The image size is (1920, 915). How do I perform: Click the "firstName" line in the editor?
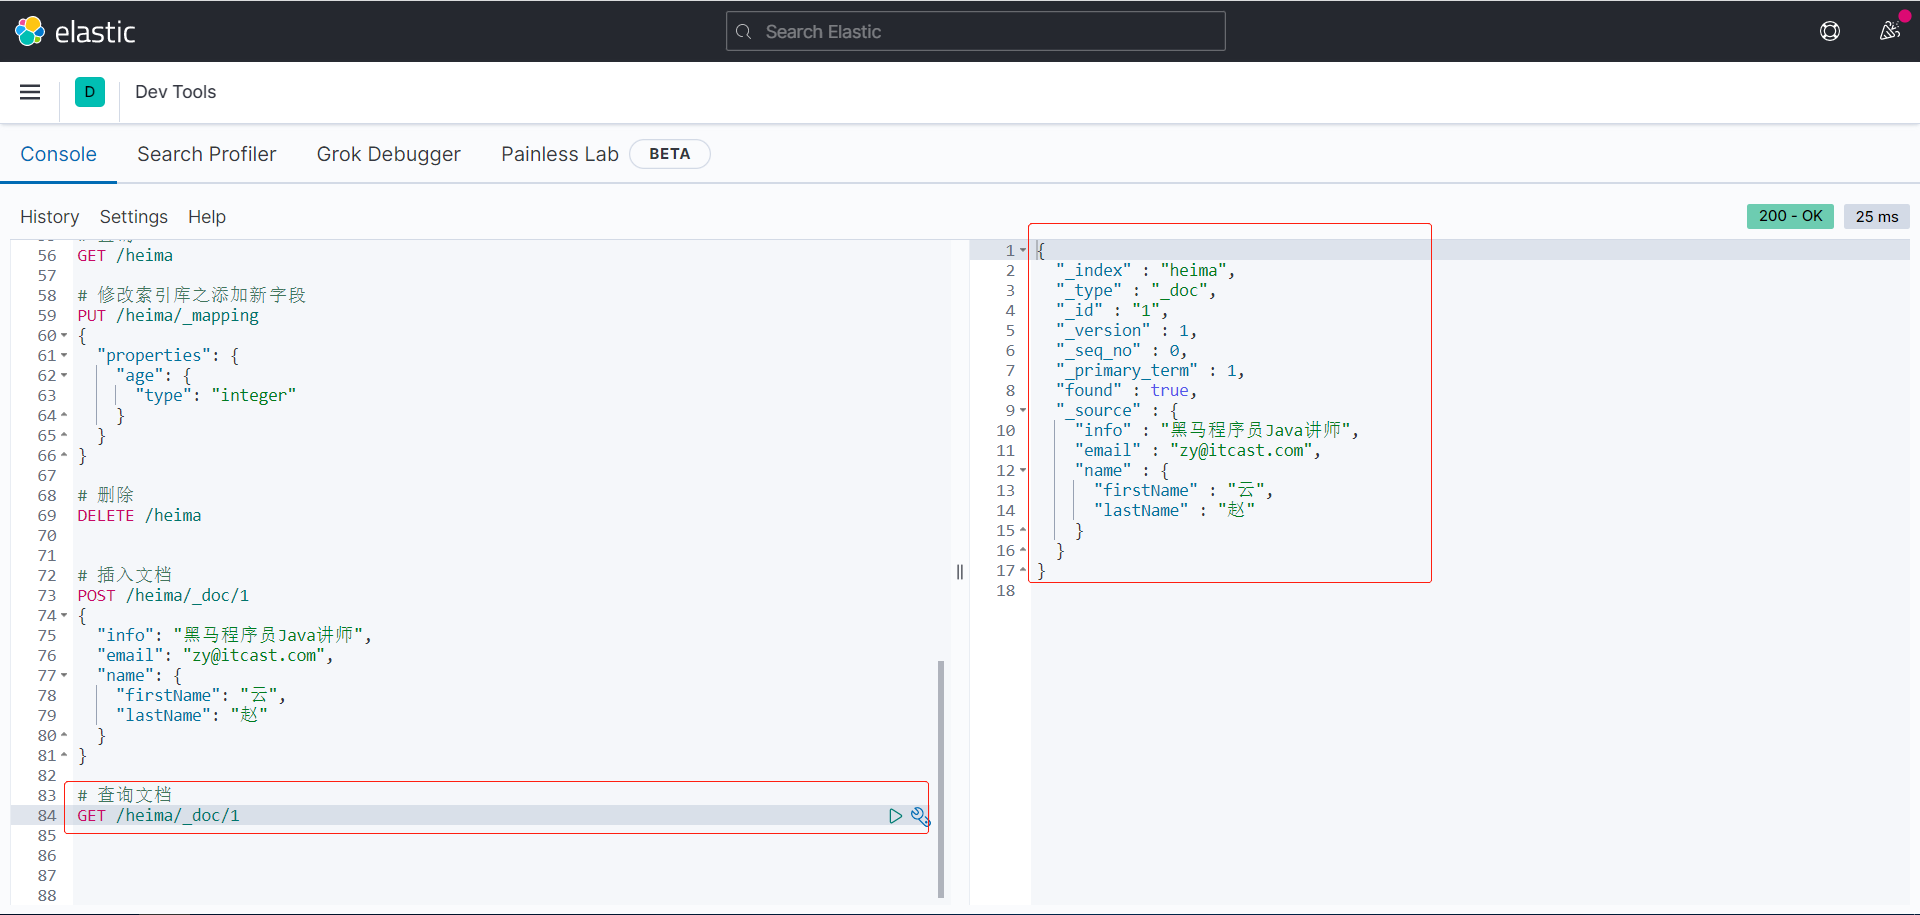(201, 696)
